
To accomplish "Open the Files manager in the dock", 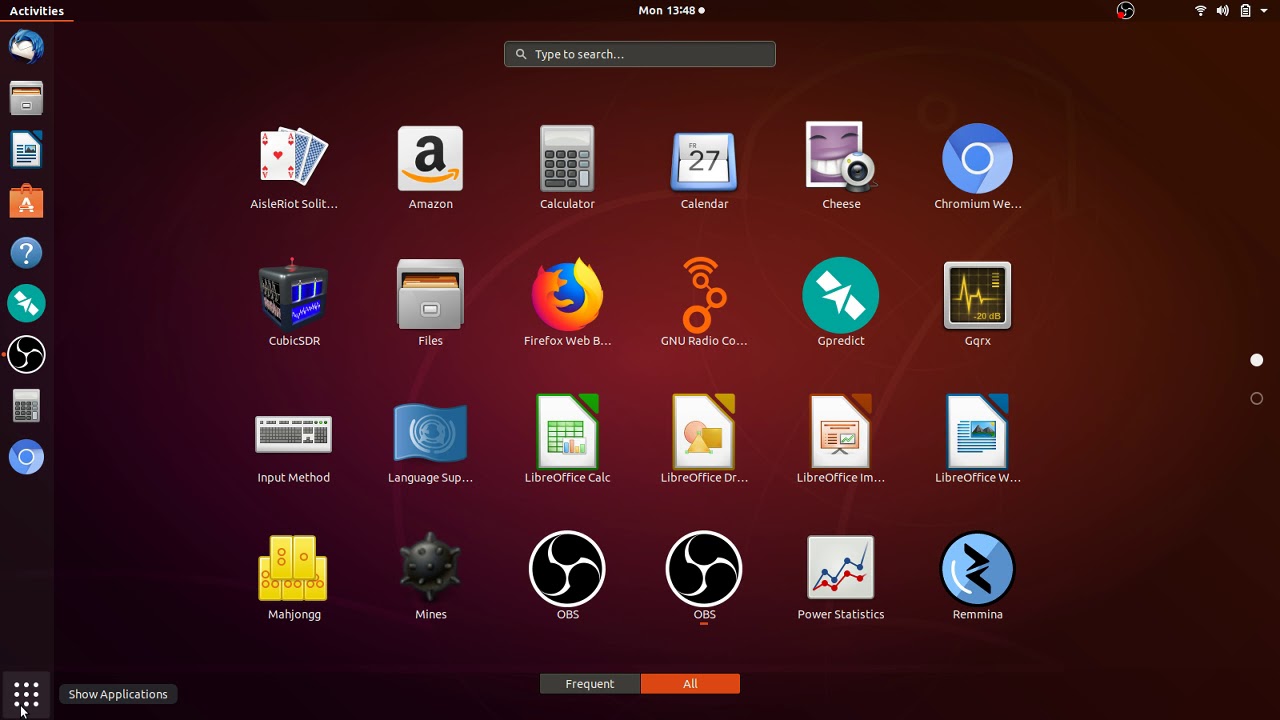I will (x=27, y=98).
